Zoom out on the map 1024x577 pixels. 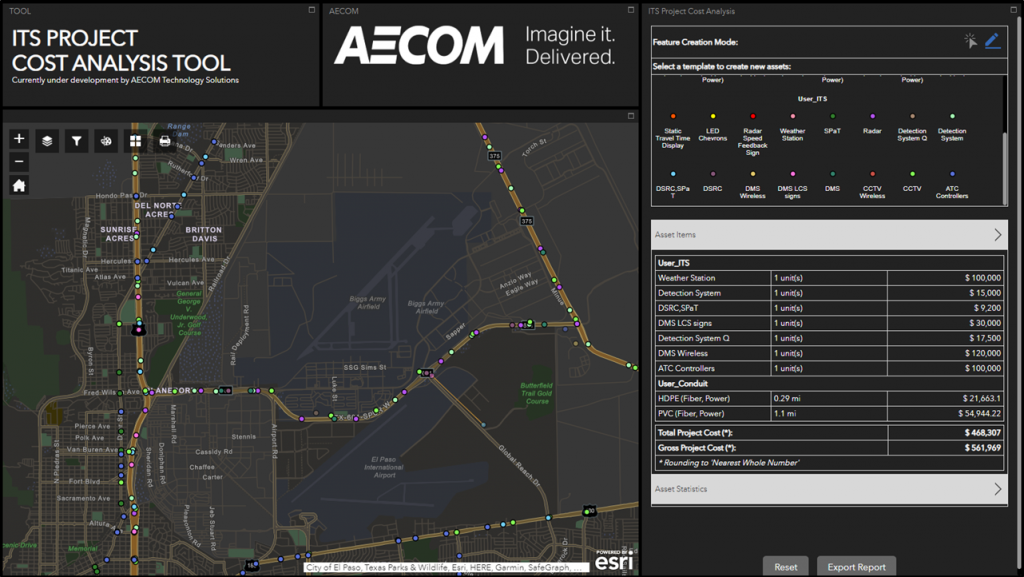click(x=19, y=162)
